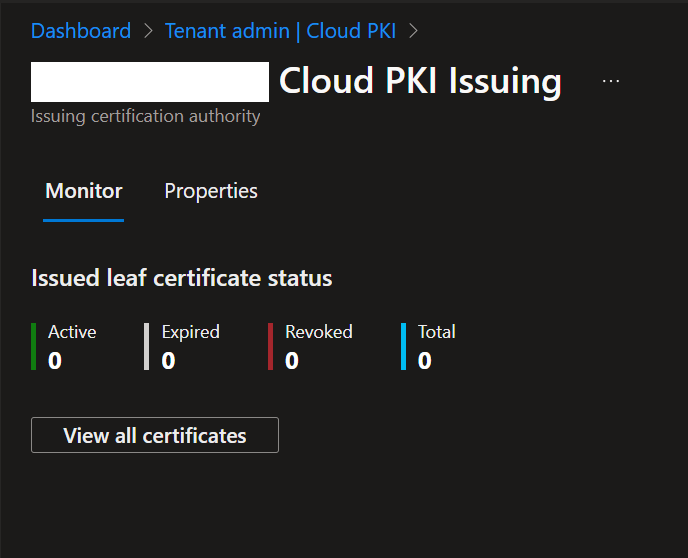The image size is (688, 558).
Task: Open the Dashboard breadcrumb link
Action: (x=81, y=31)
